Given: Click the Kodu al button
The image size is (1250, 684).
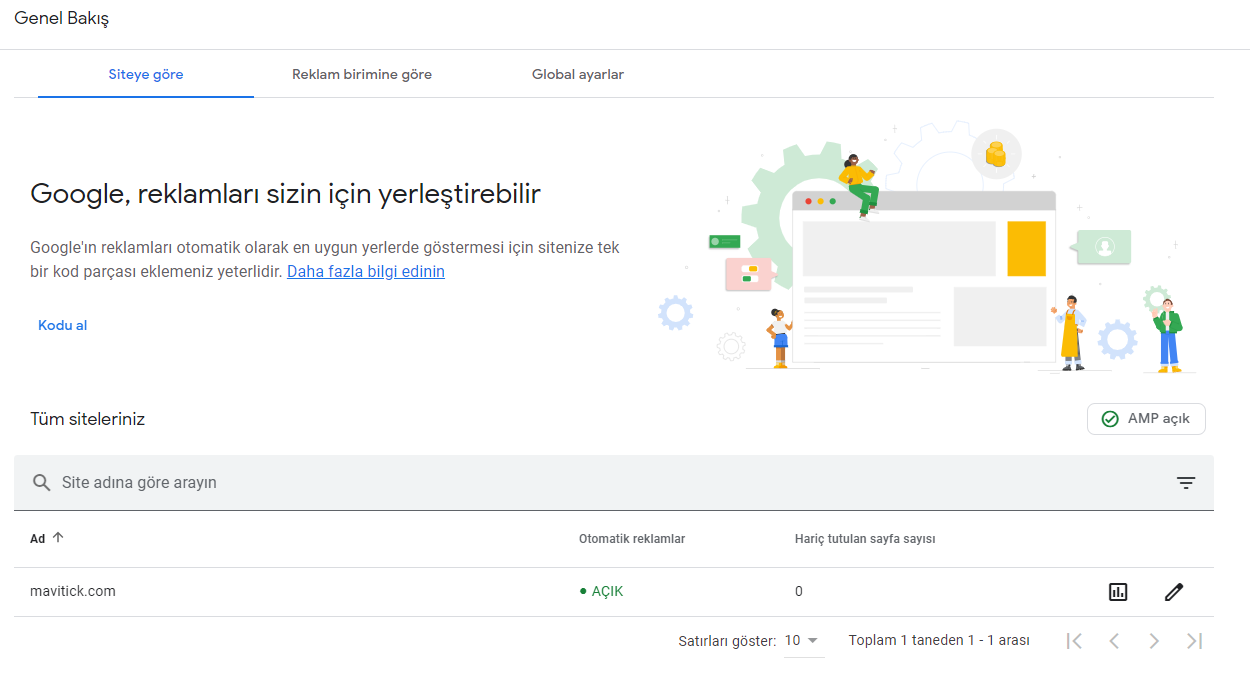Looking at the screenshot, I should coord(63,325).
